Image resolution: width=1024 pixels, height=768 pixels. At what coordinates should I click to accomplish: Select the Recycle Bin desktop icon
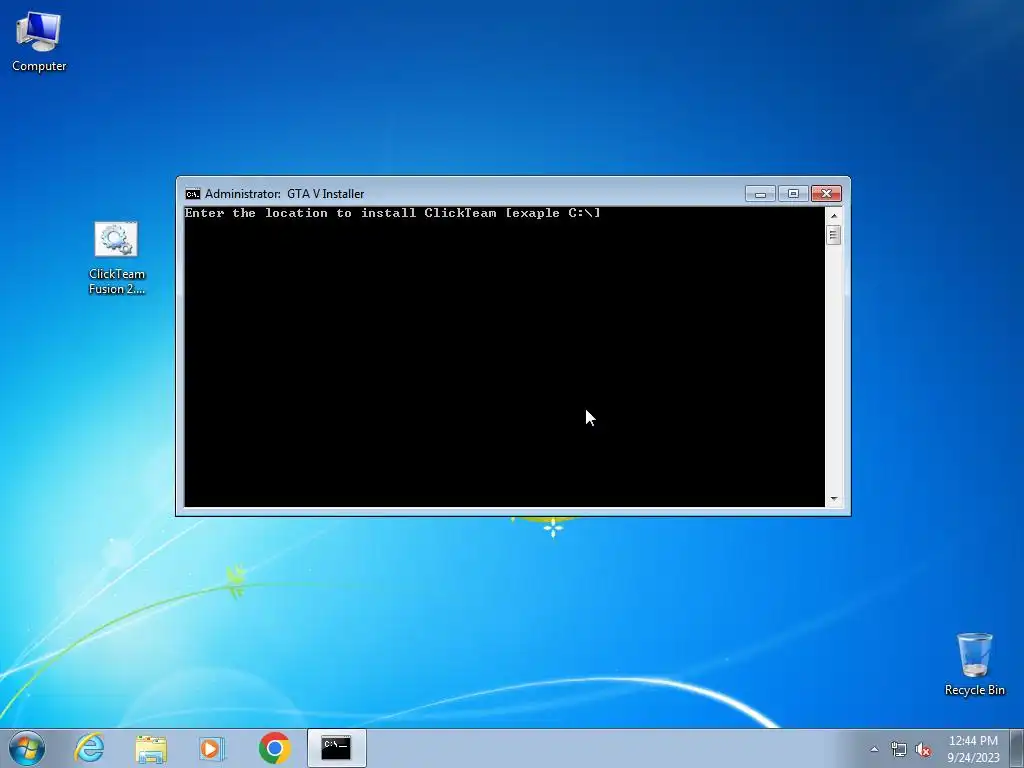974,664
